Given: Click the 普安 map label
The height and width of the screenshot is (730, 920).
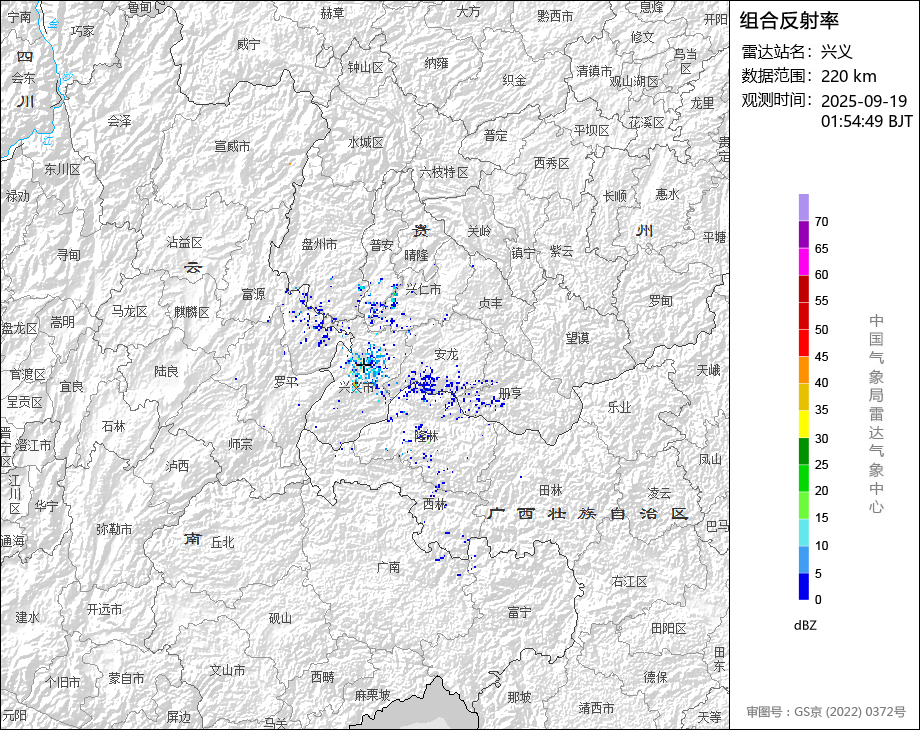Looking at the screenshot, I should [381, 245].
